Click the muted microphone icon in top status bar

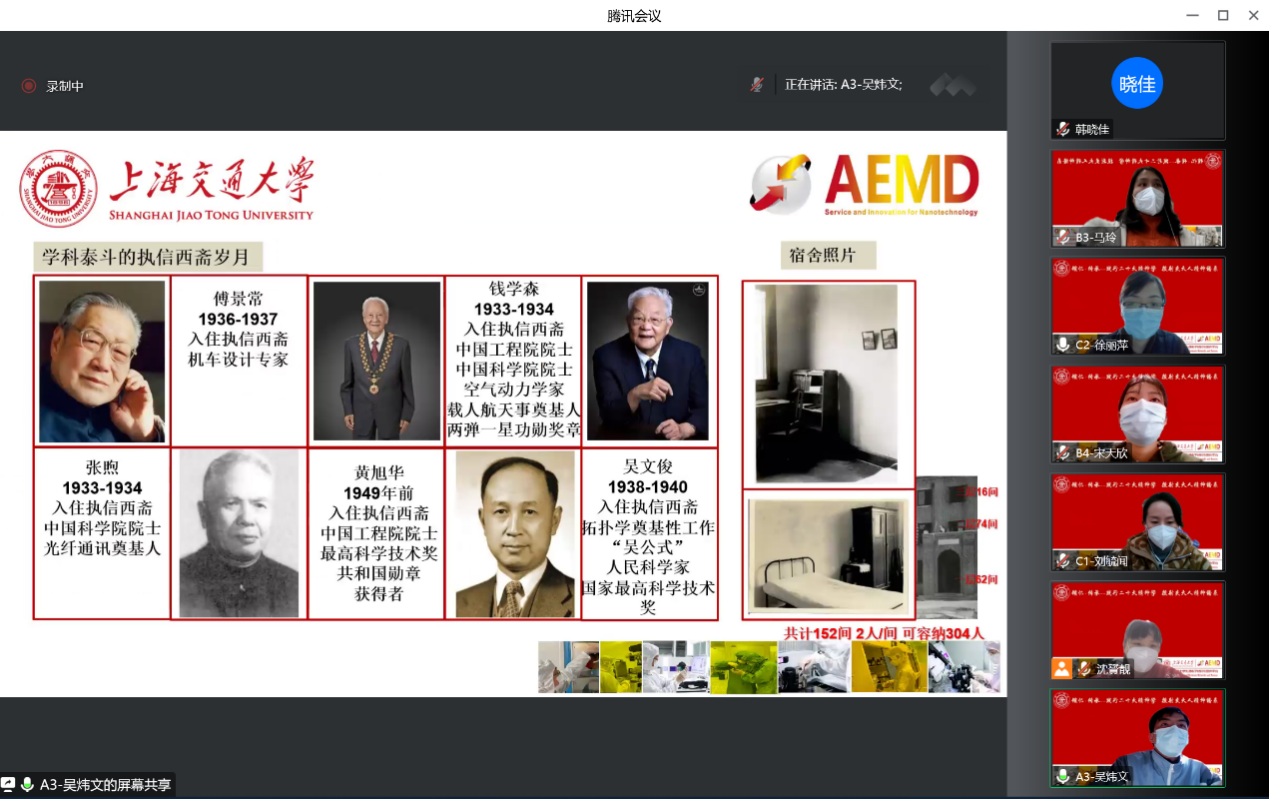[758, 85]
